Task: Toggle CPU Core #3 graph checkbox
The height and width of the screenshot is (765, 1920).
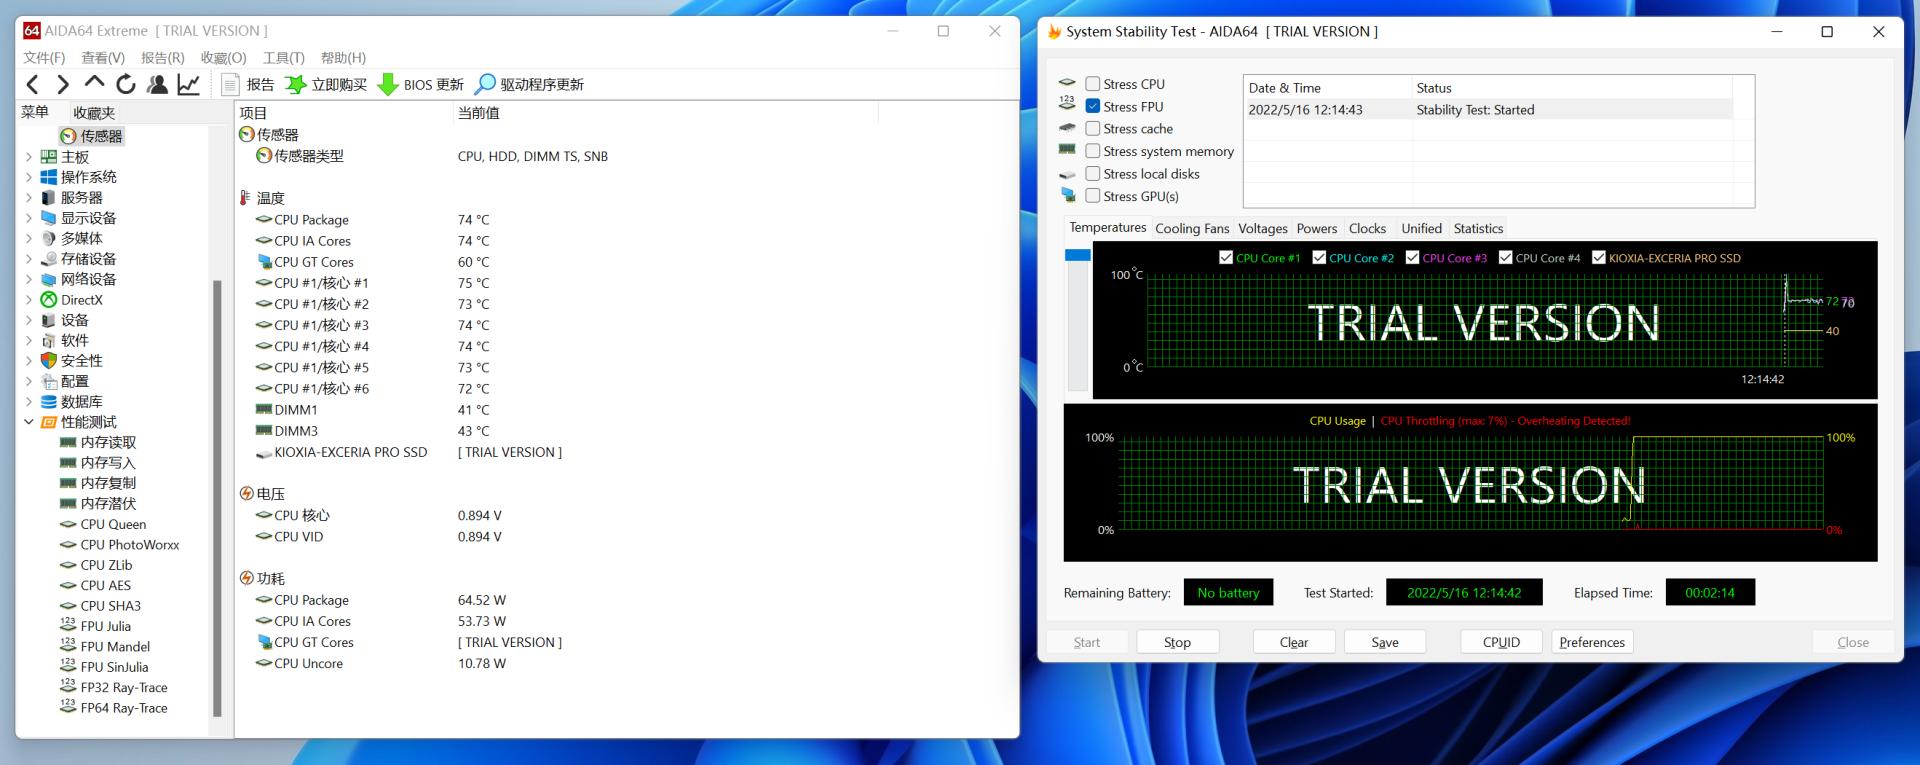Action: (1412, 258)
